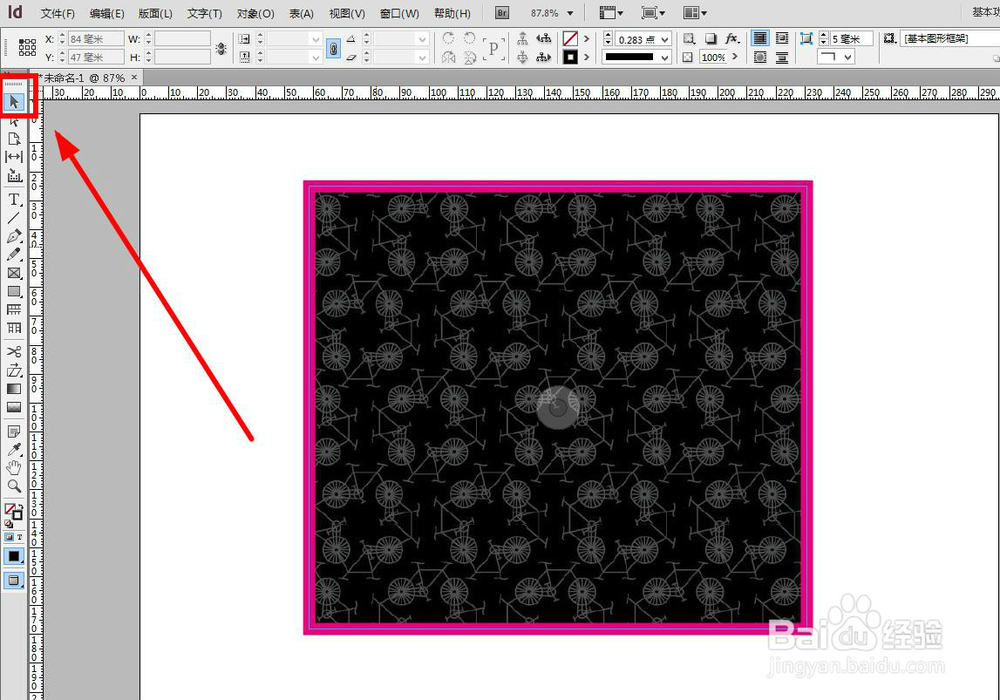The height and width of the screenshot is (700, 1000).
Task: Select the Pencil tool
Action: 14,254
